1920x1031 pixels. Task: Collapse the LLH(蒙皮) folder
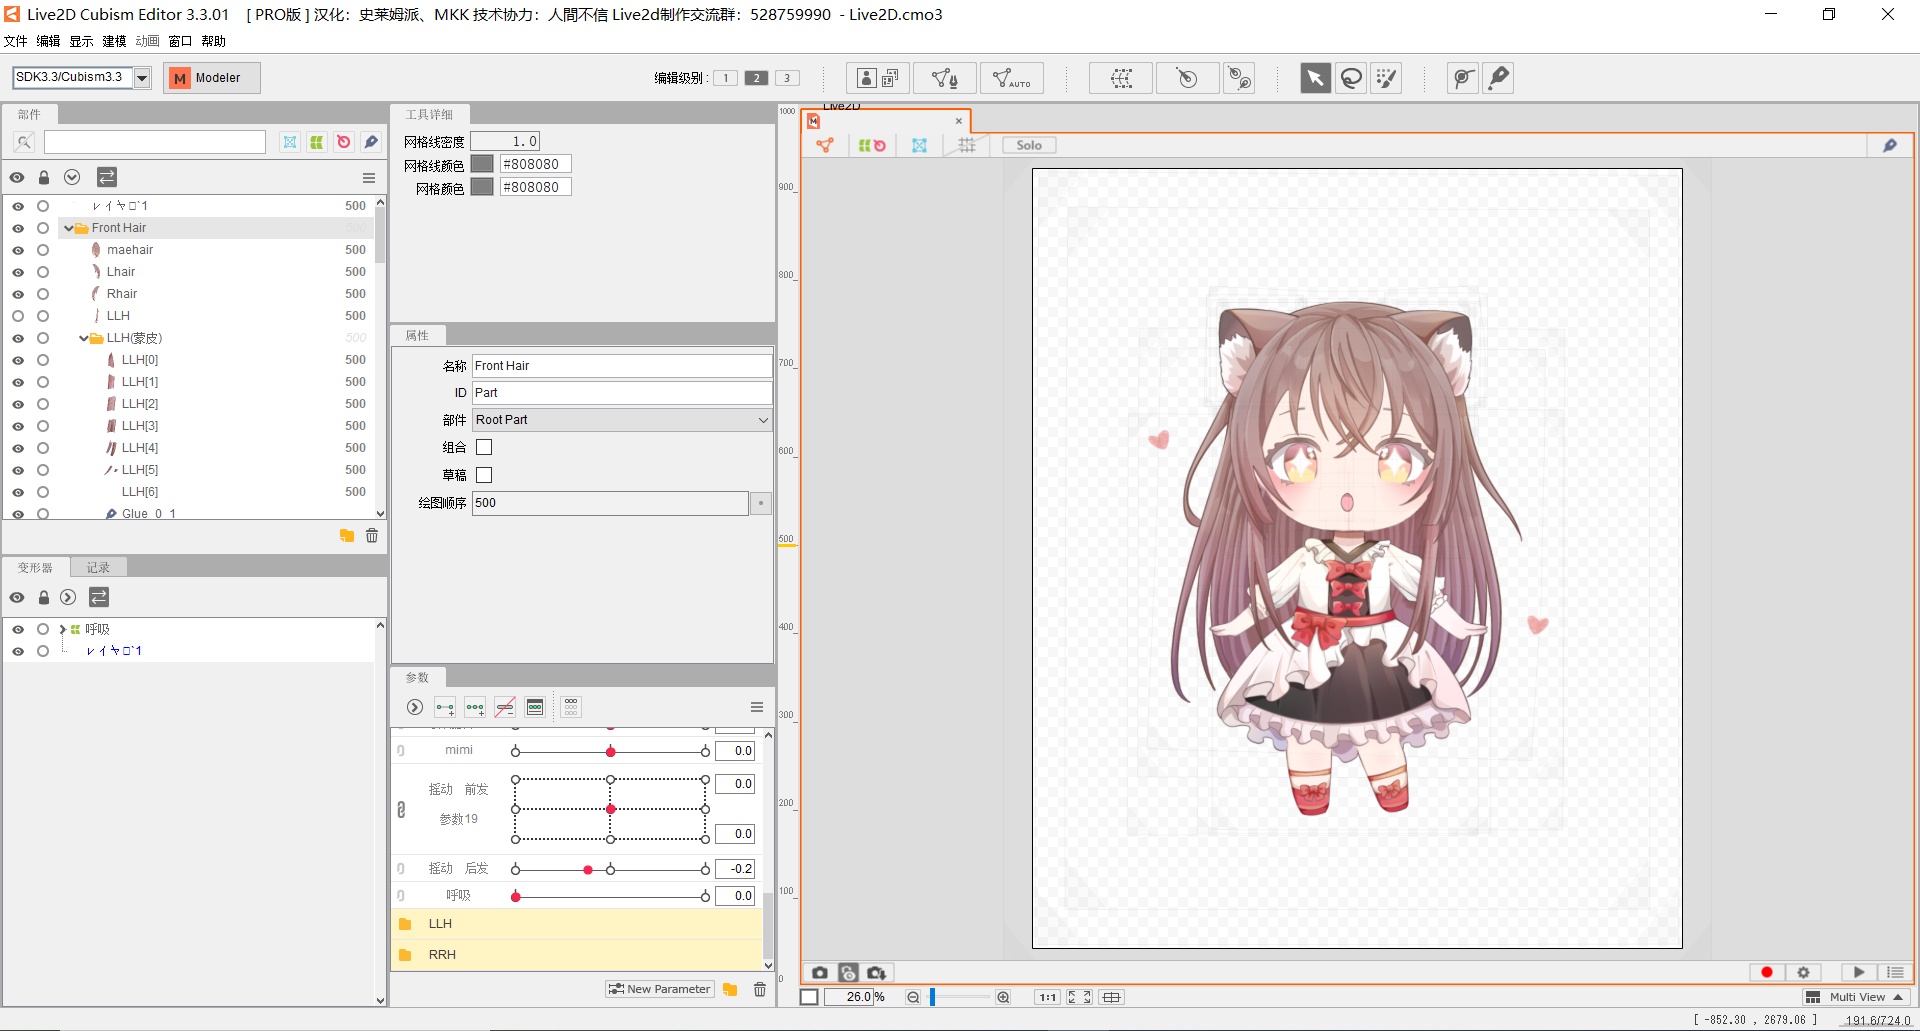pos(83,338)
